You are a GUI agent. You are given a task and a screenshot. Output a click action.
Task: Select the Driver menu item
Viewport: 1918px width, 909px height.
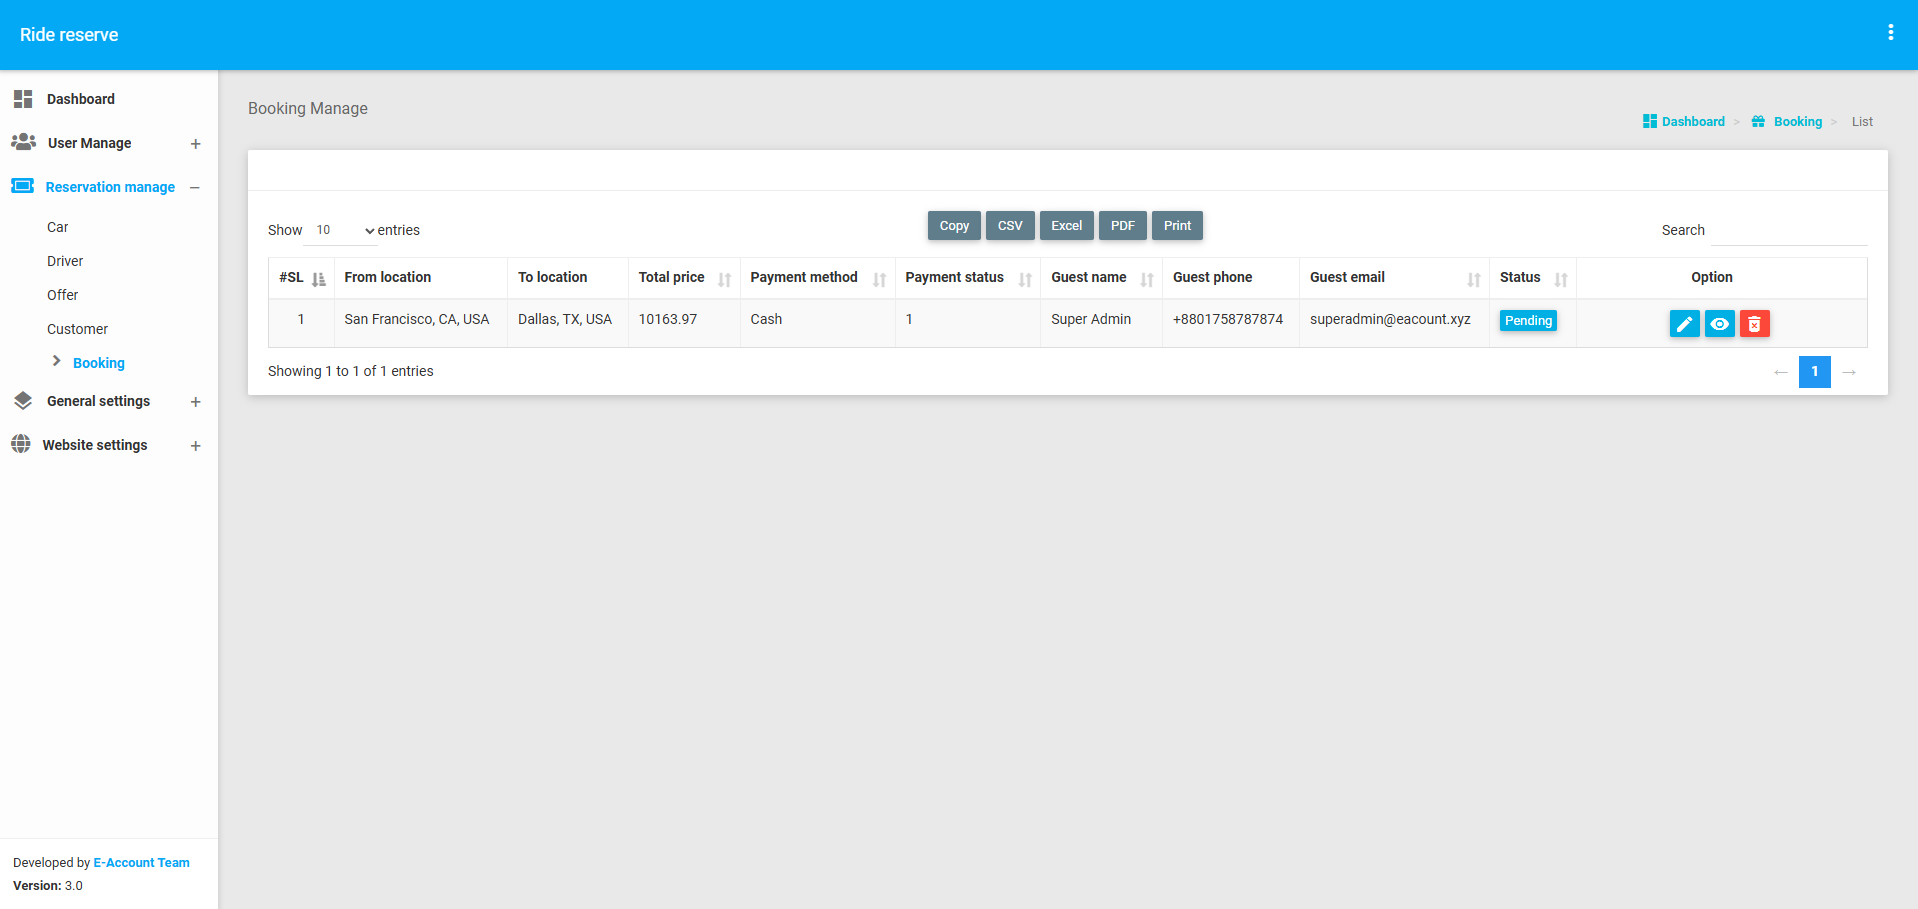pos(65,261)
